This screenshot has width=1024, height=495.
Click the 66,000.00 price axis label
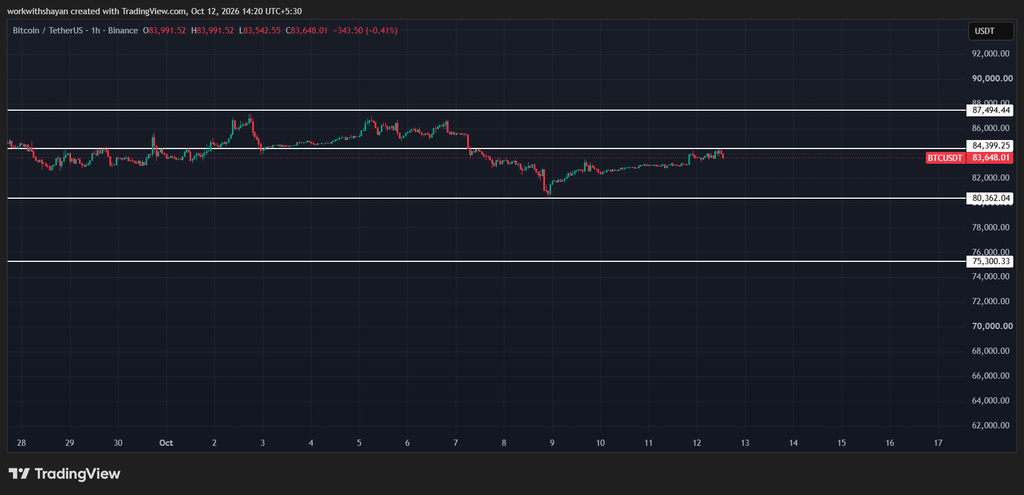coord(991,375)
